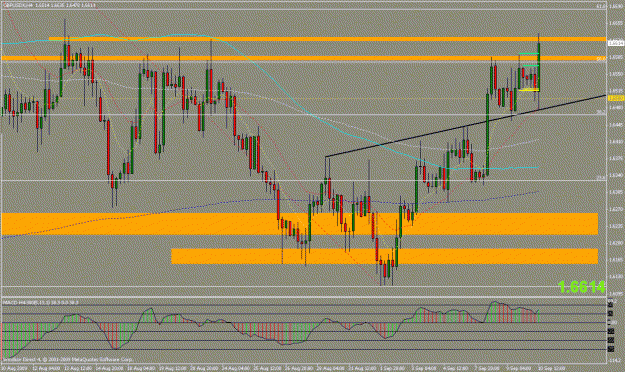The height and width of the screenshot is (372, 625).
Task: Select the lowest short orange support rectangle
Action: pyautogui.click(x=385, y=256)
